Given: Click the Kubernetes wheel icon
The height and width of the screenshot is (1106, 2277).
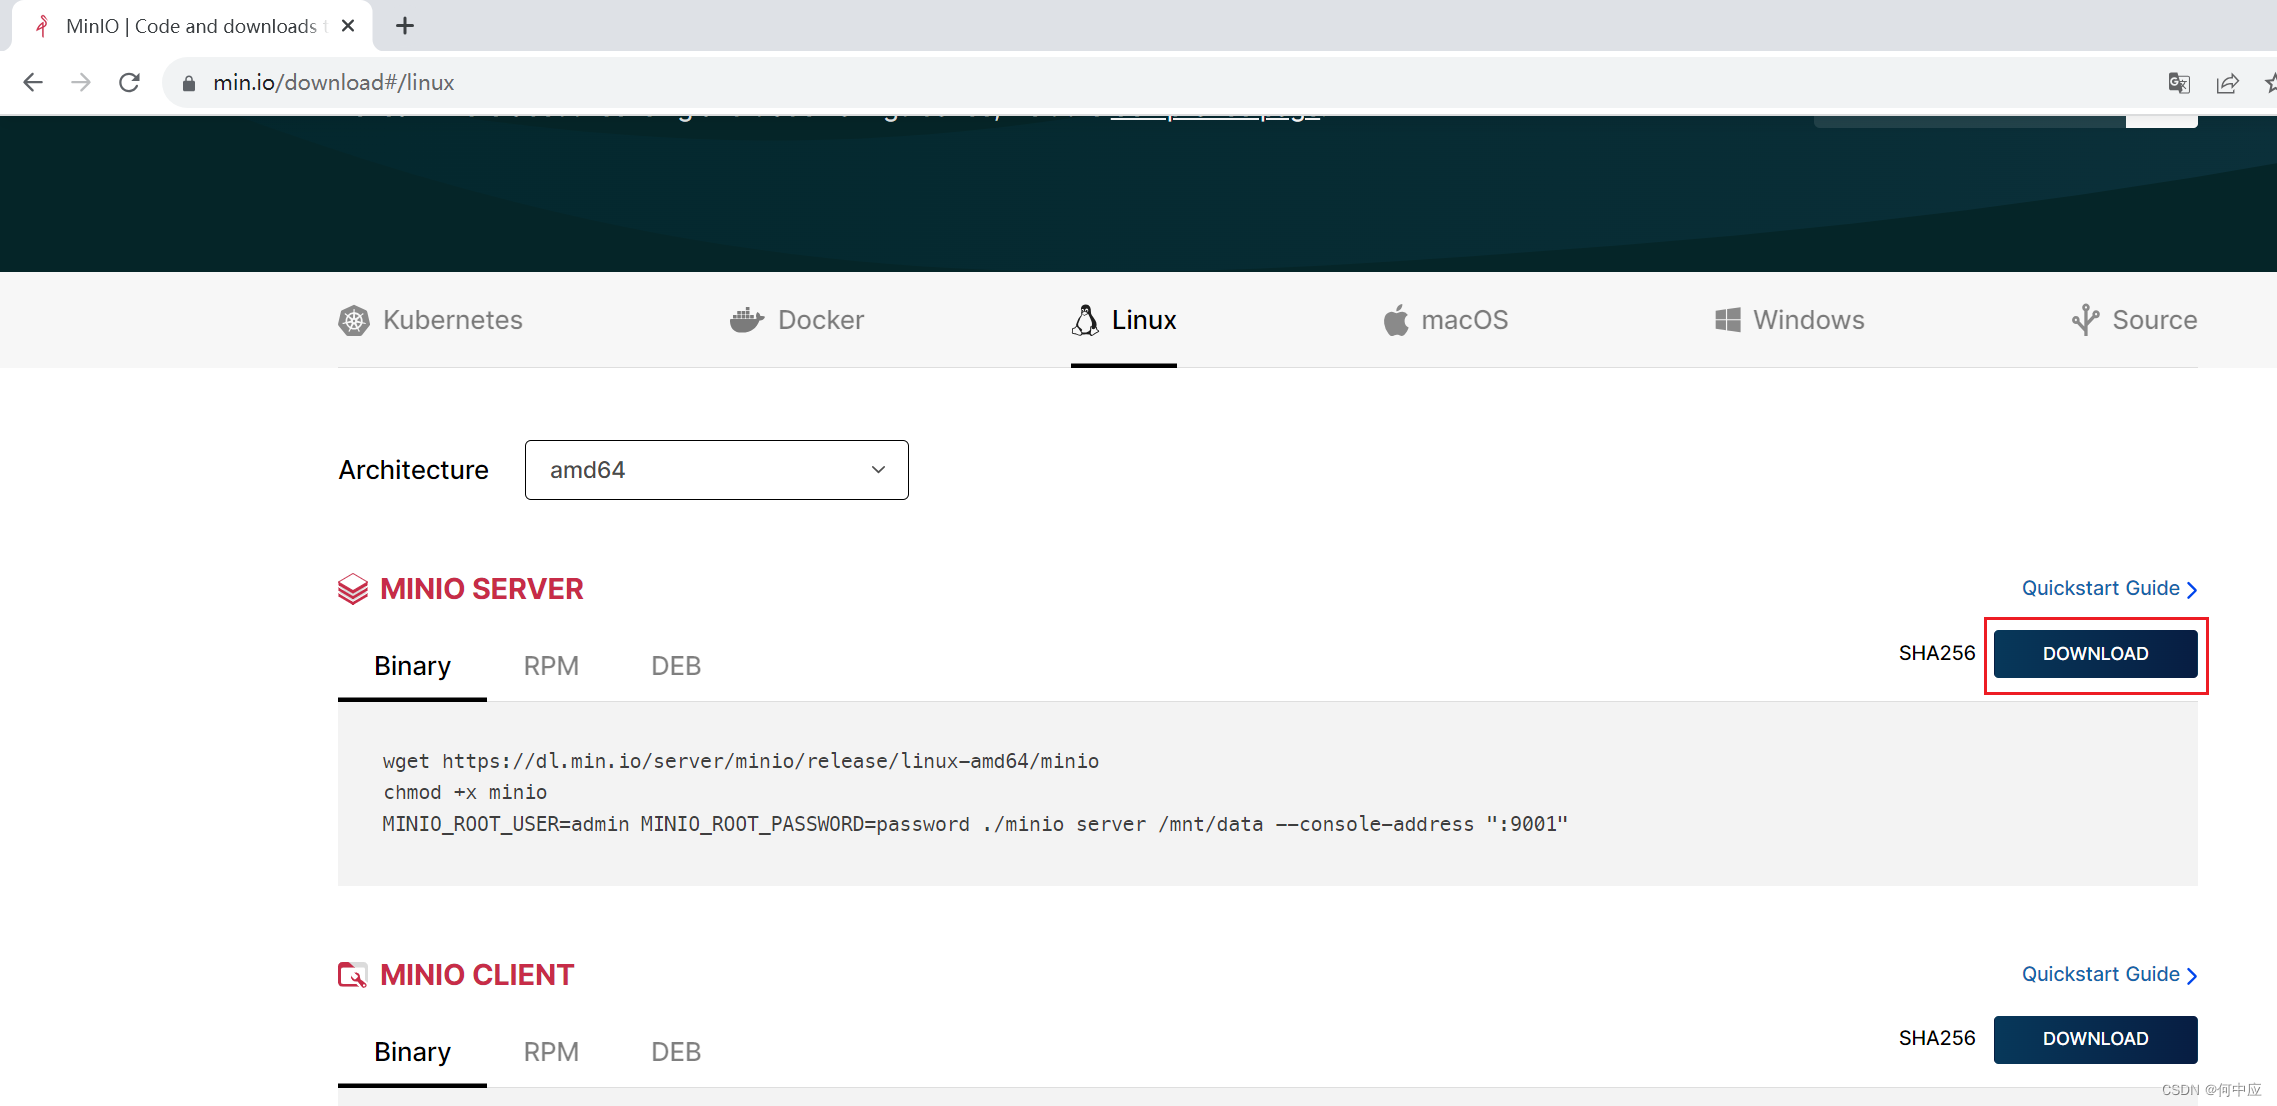Looking at the screenshot, I should [354, 320].
